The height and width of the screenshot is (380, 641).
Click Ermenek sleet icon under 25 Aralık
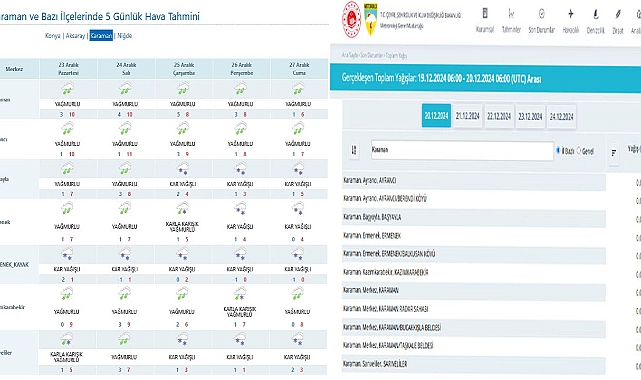183,209
